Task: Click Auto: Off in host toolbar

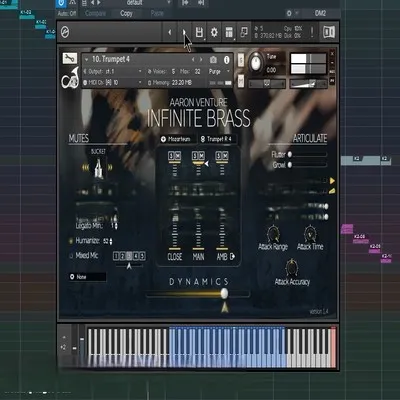Action: (x=67, y=14)
